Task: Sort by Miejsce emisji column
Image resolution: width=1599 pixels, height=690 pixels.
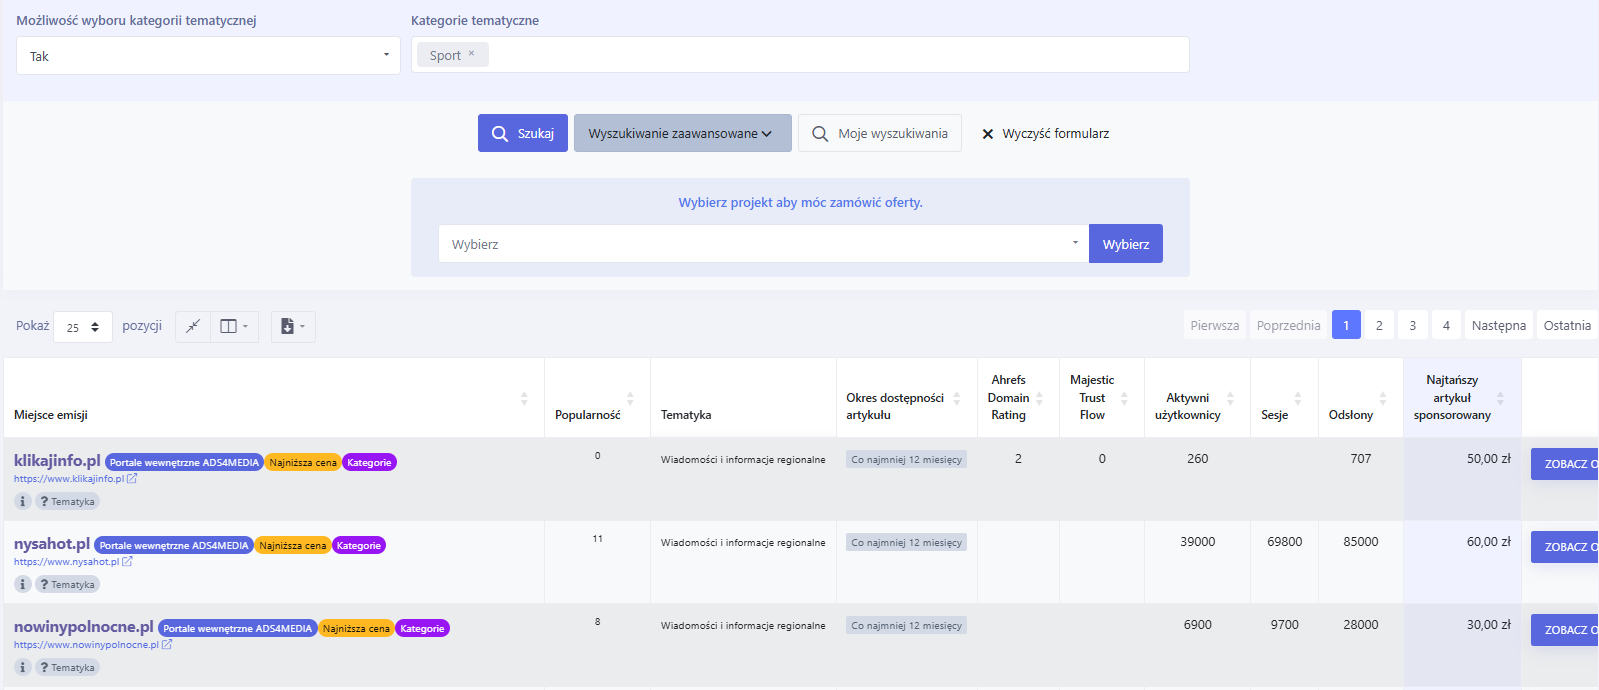Action: 274,398
